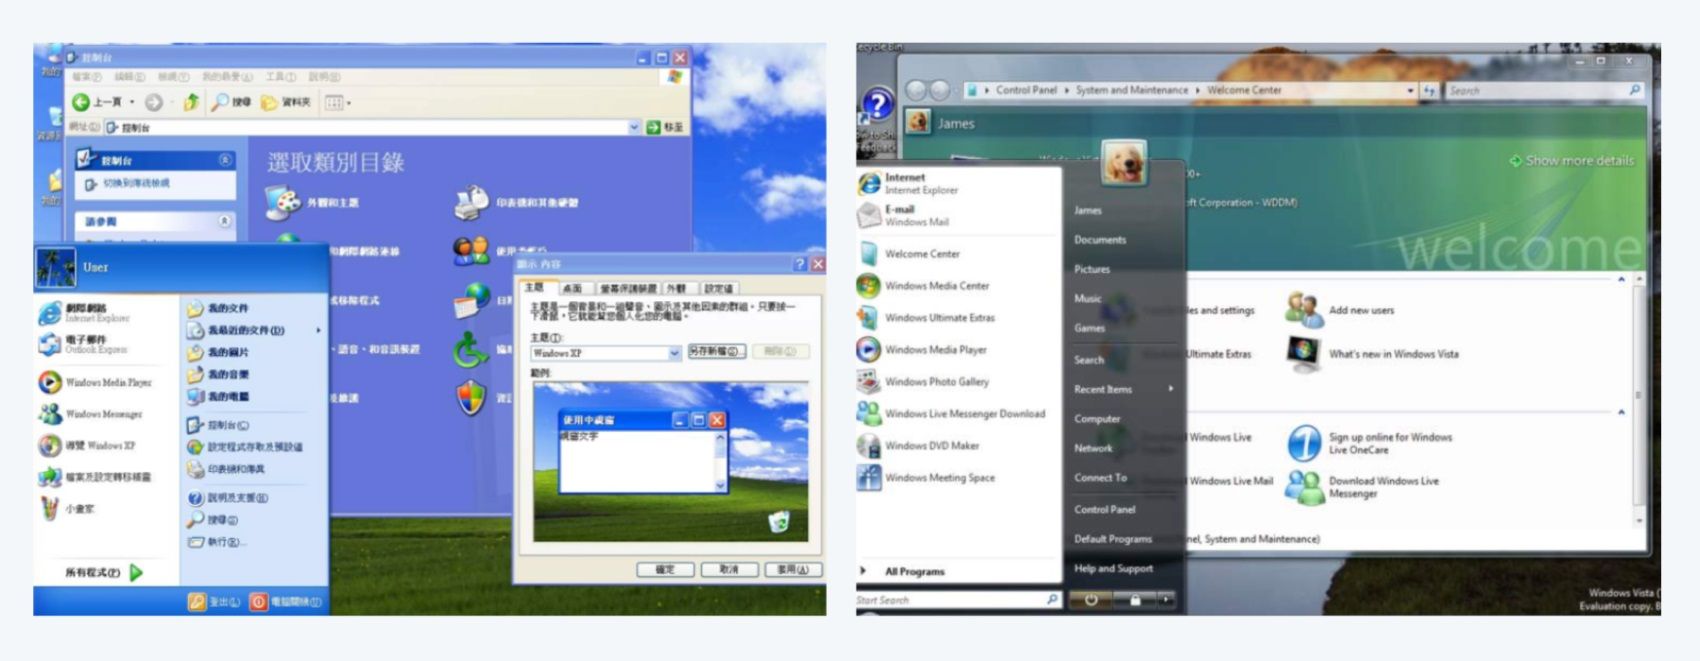
Task: Open Control Panel in Vista start menu
Action: coord(1105,509)
